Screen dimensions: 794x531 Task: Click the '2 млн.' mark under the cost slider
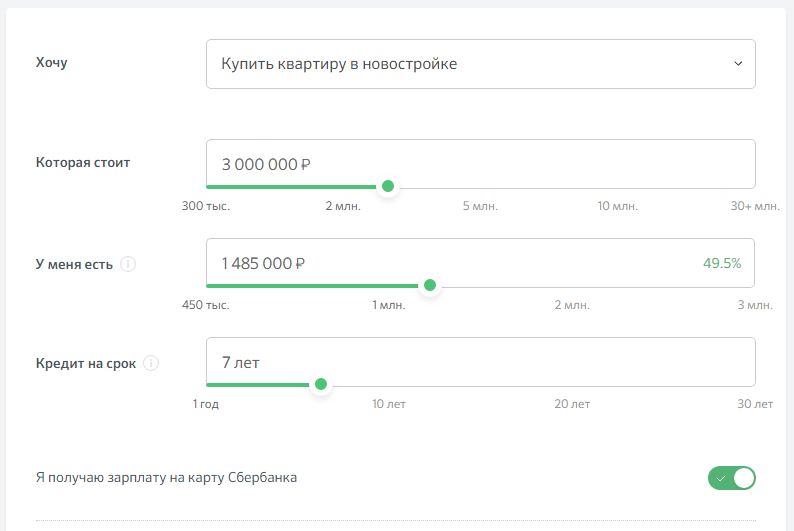point(343,206)
